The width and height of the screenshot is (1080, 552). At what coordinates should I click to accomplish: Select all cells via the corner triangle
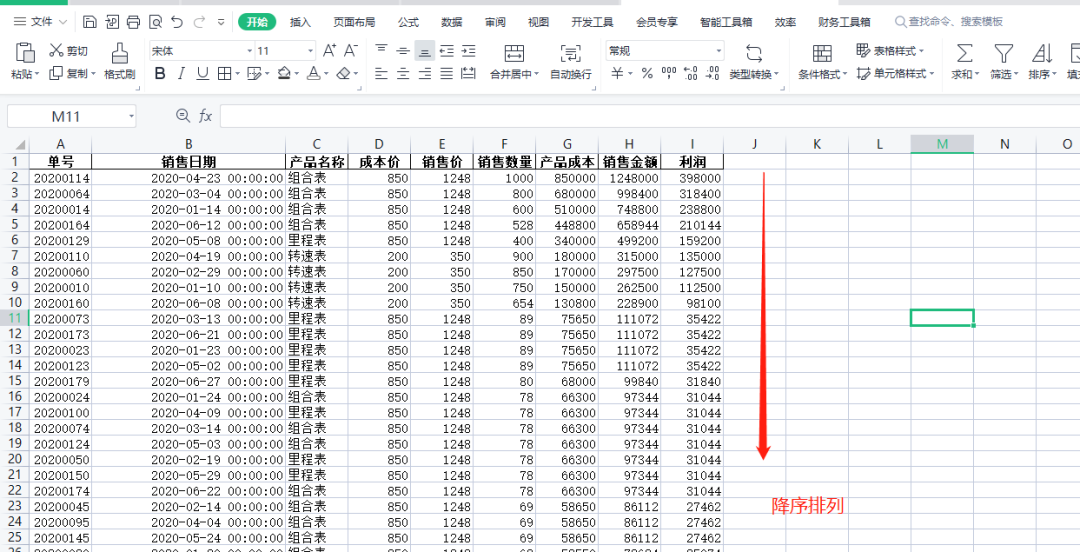pos(19,145)
